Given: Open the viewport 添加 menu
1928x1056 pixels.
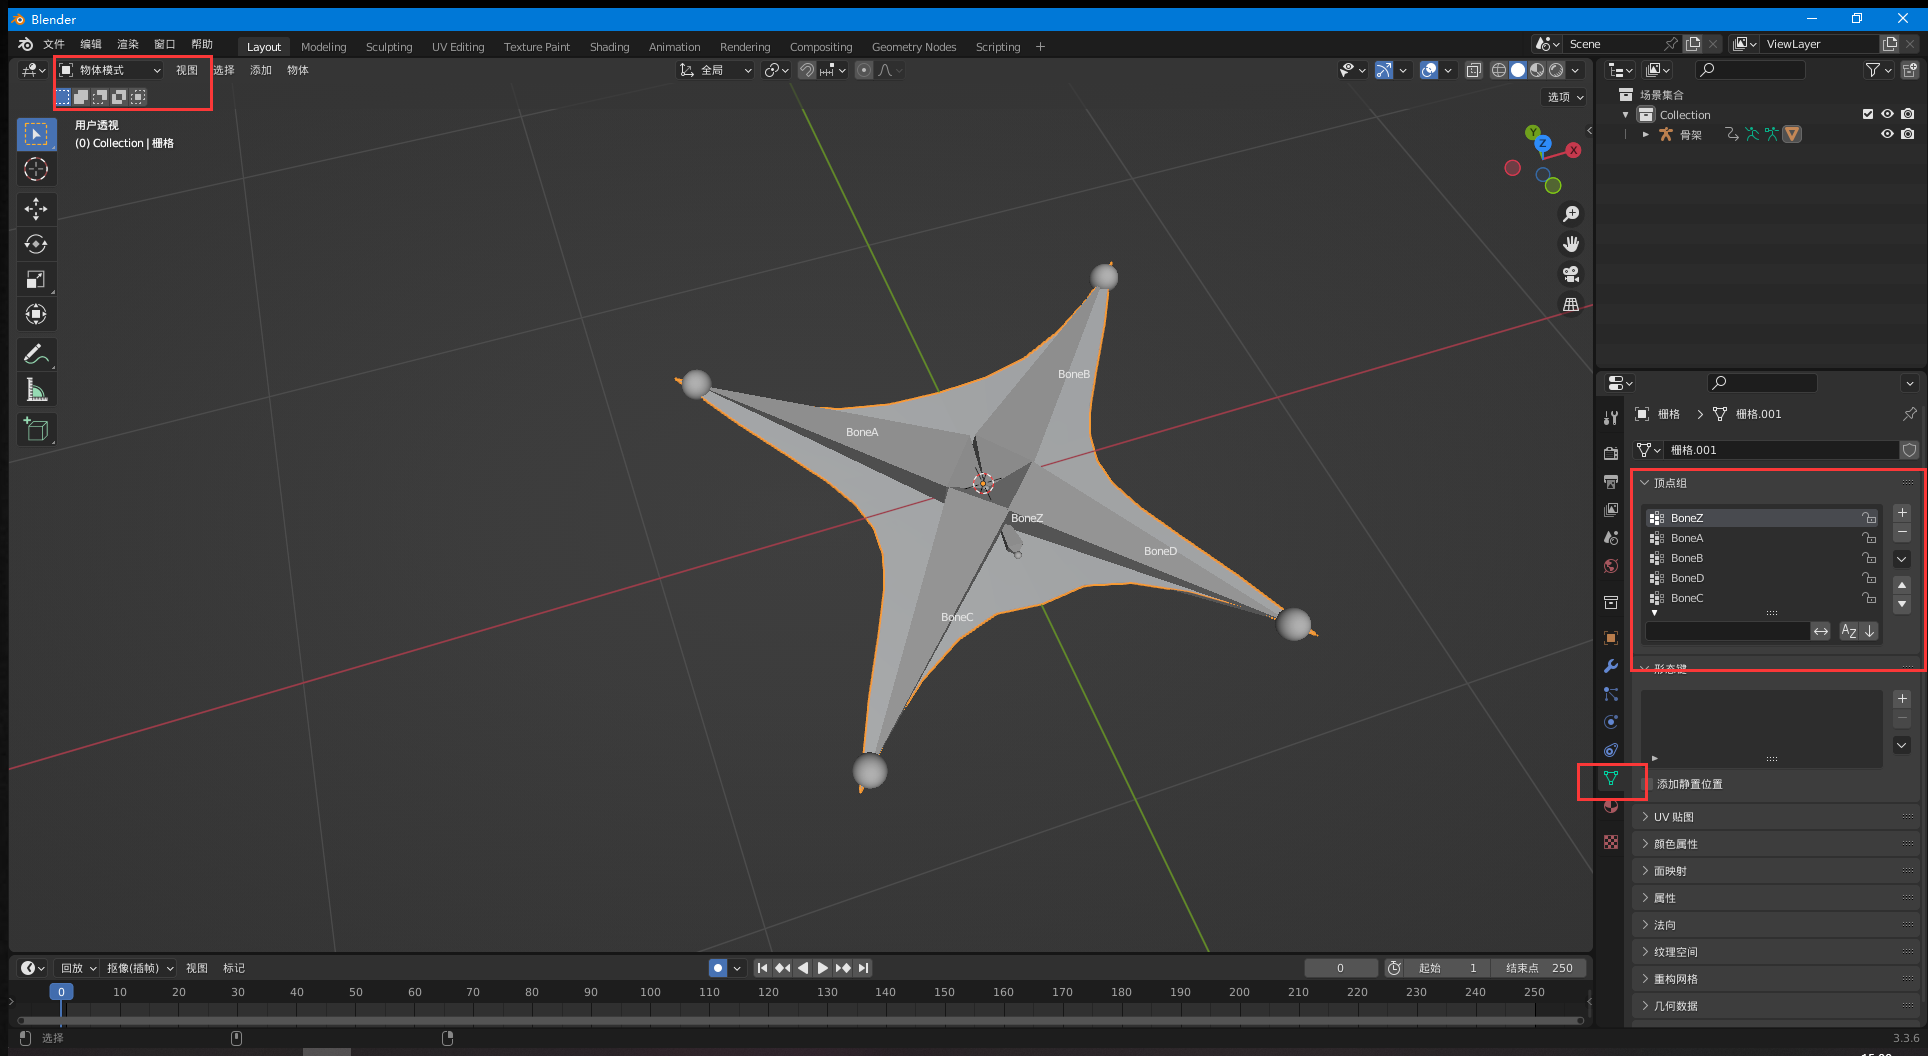Looking at the screenshot, I should [261, 70].
